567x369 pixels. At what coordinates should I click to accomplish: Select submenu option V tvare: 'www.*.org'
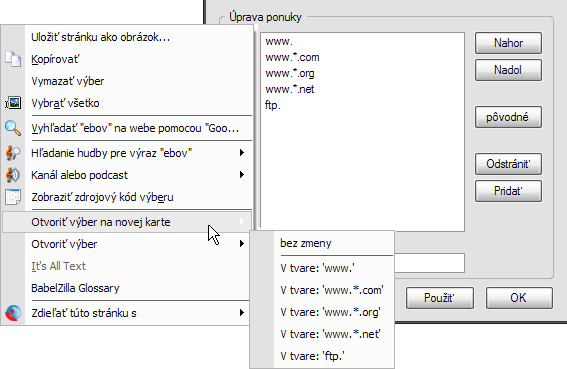(322, 312)
